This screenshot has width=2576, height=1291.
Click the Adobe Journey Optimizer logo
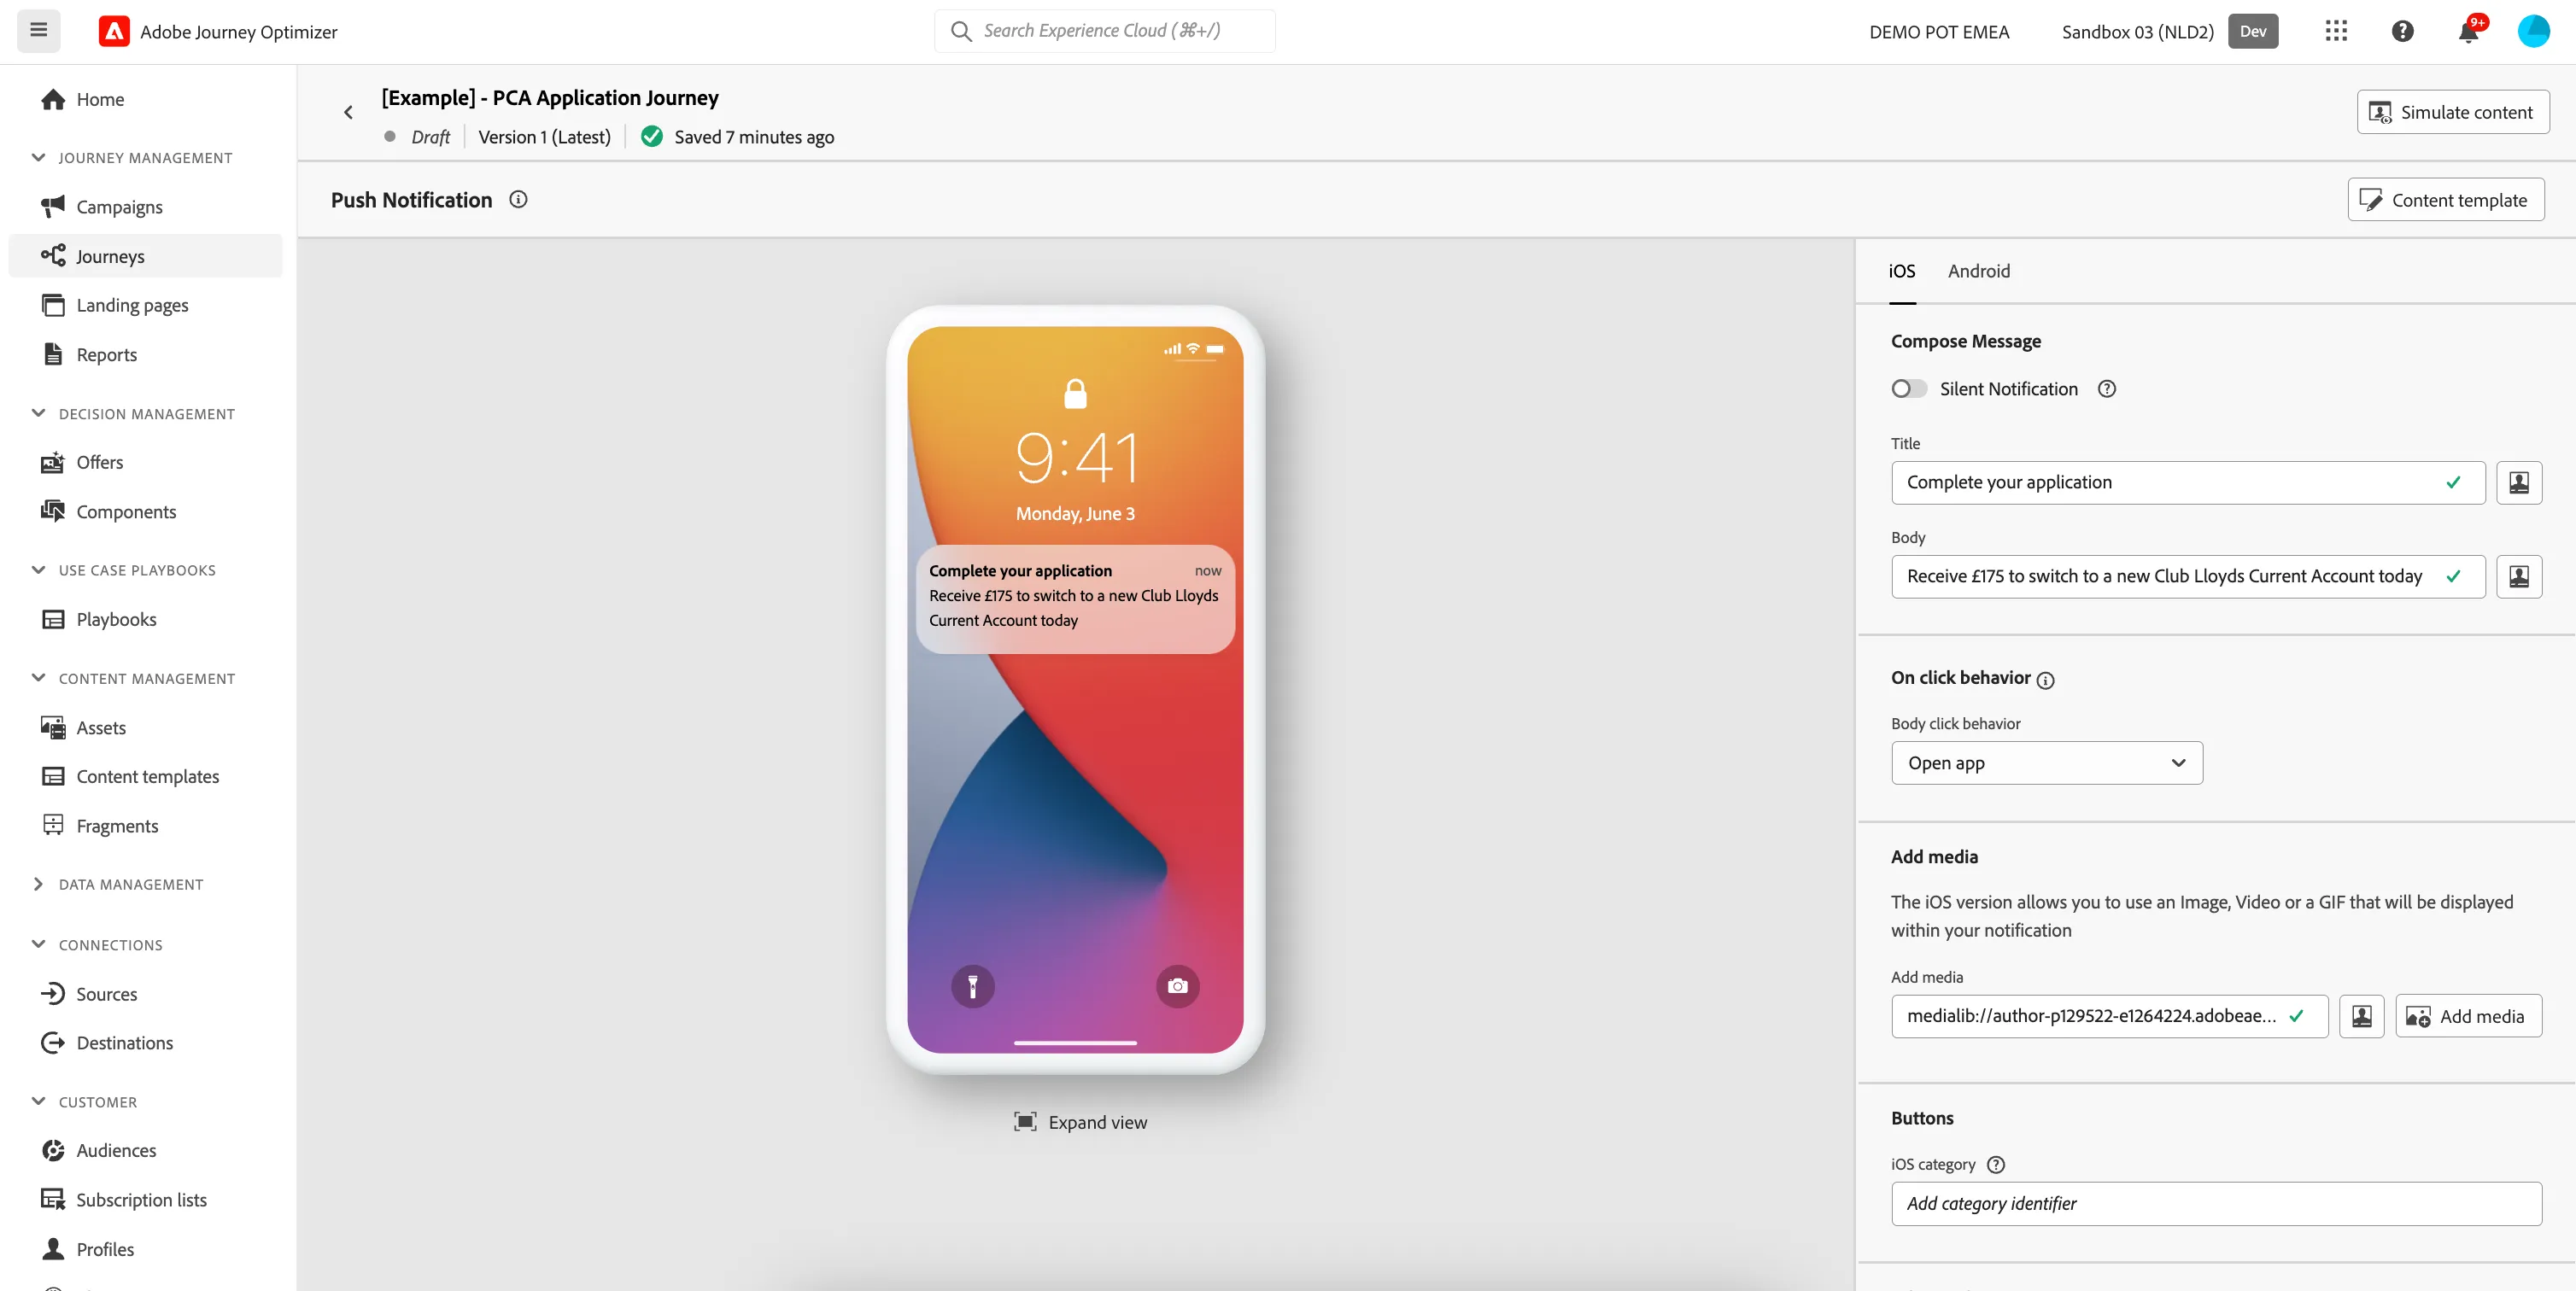(114, 31)
